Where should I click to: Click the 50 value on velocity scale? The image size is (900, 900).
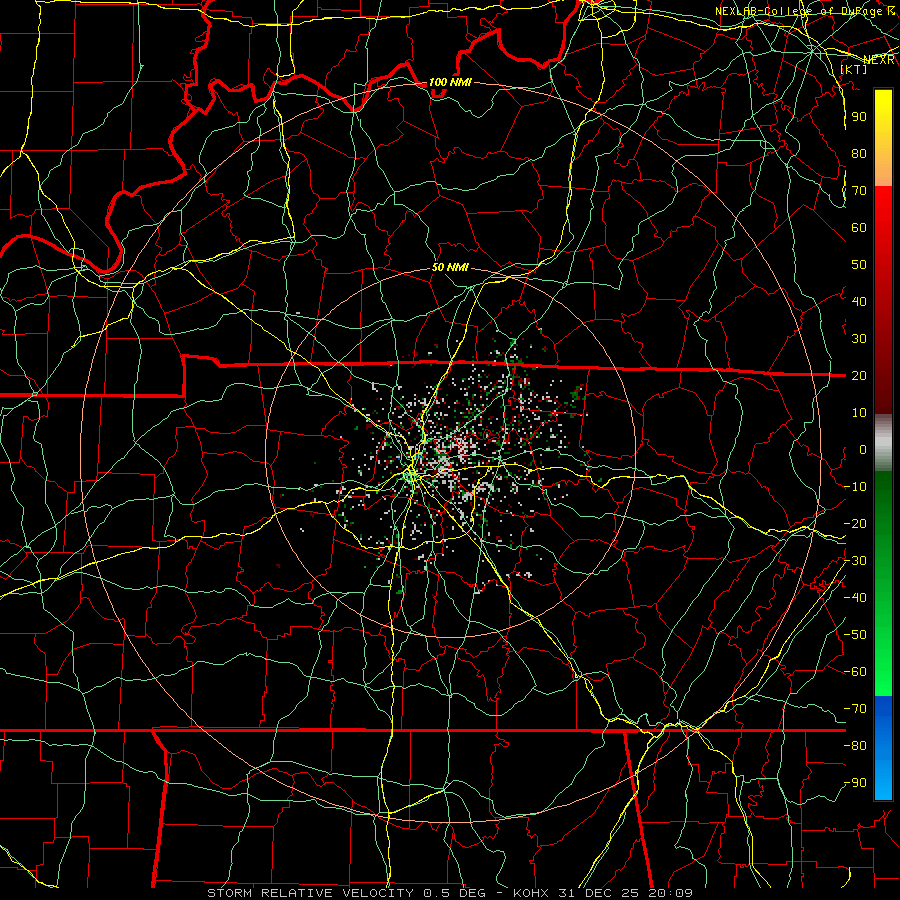click(x=859, y=265)
